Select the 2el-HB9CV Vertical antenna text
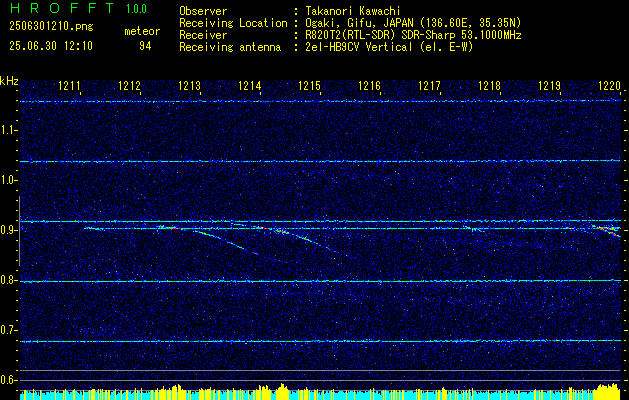629x400 pixels. pyautogui.click(x=389, y=47)
